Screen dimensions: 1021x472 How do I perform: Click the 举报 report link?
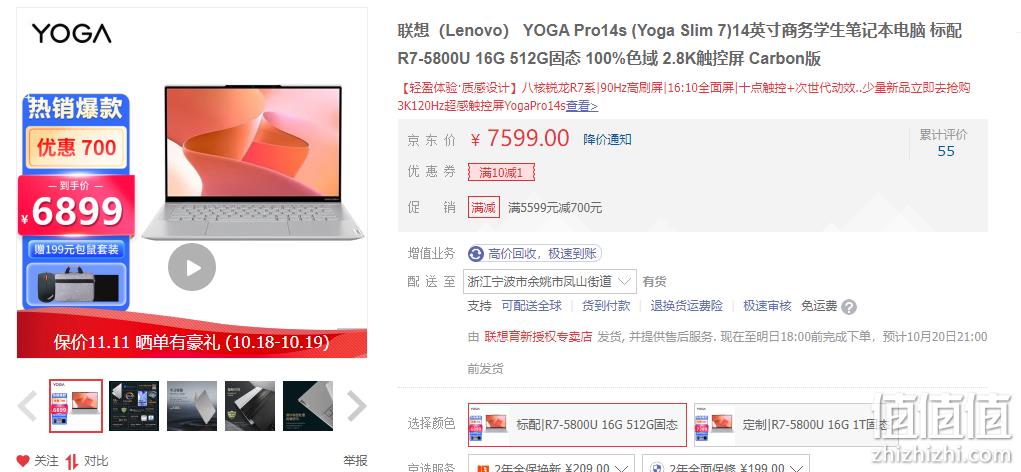coord(356,461)
